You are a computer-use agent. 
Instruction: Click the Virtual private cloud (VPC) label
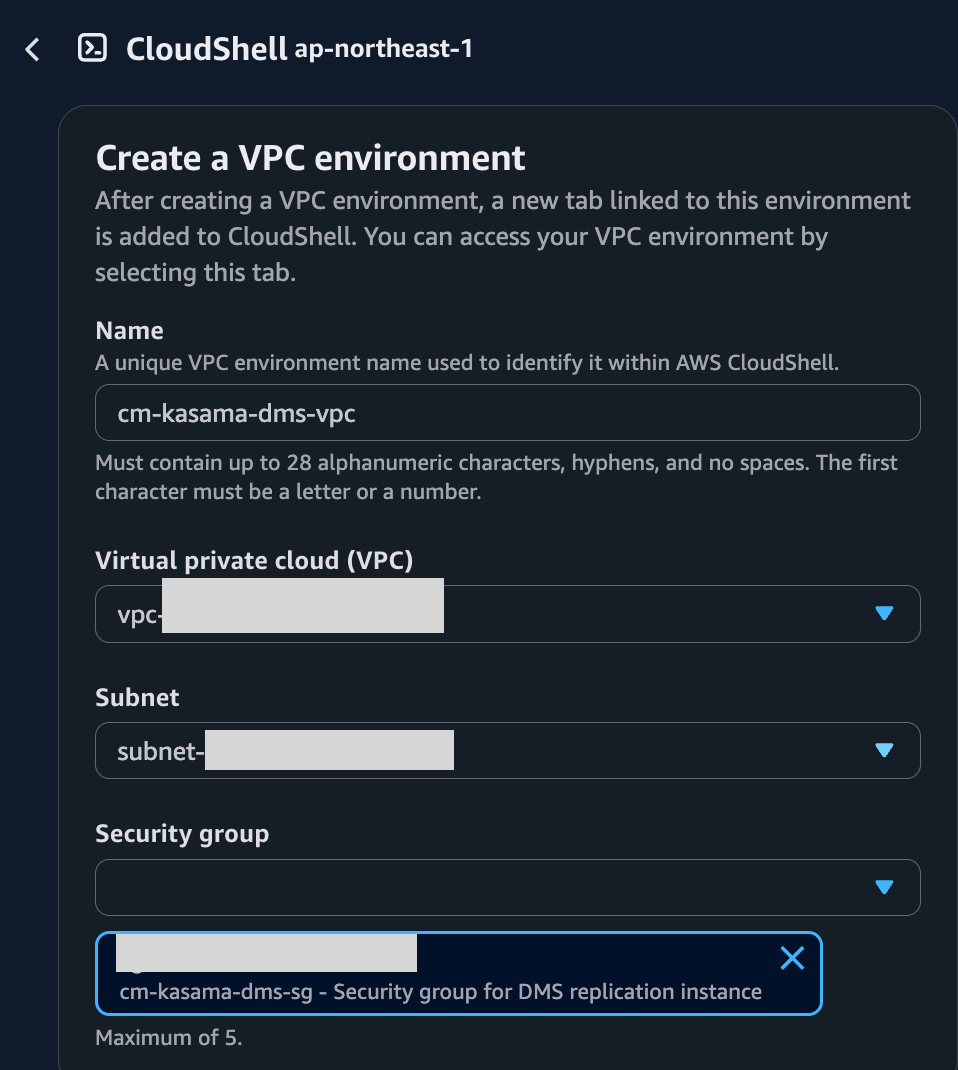point(255,560)
